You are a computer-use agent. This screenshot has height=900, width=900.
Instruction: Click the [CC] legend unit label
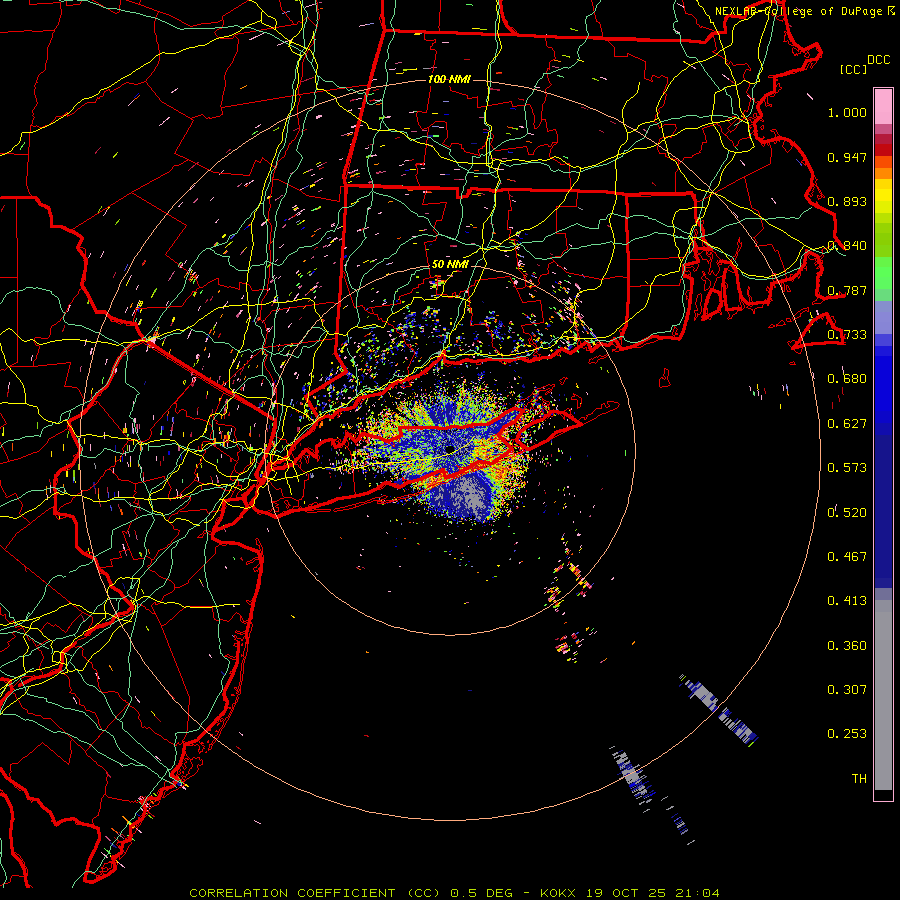pos(853,69)
